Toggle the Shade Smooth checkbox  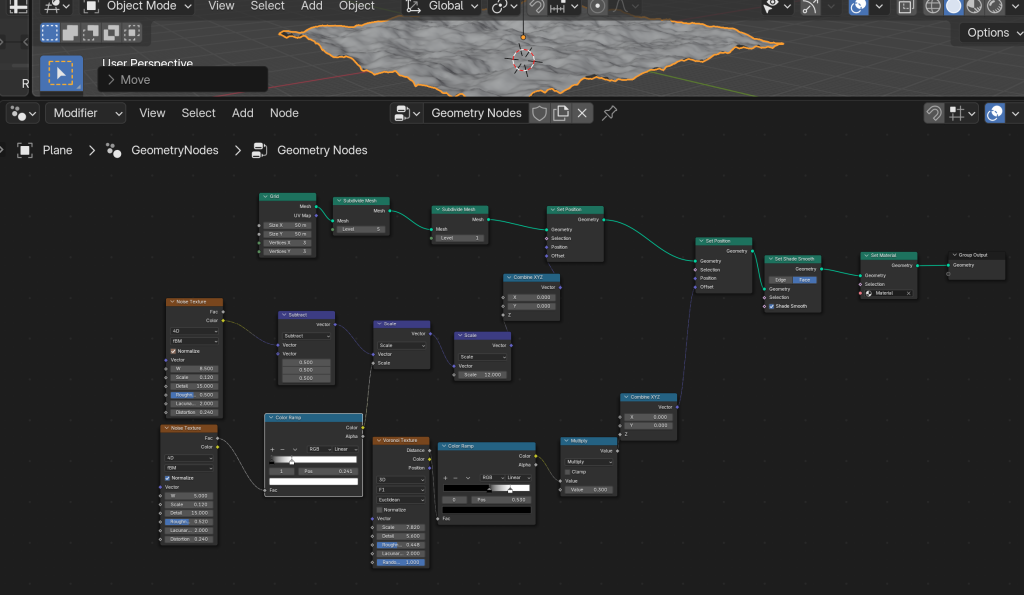pos(771,306)
